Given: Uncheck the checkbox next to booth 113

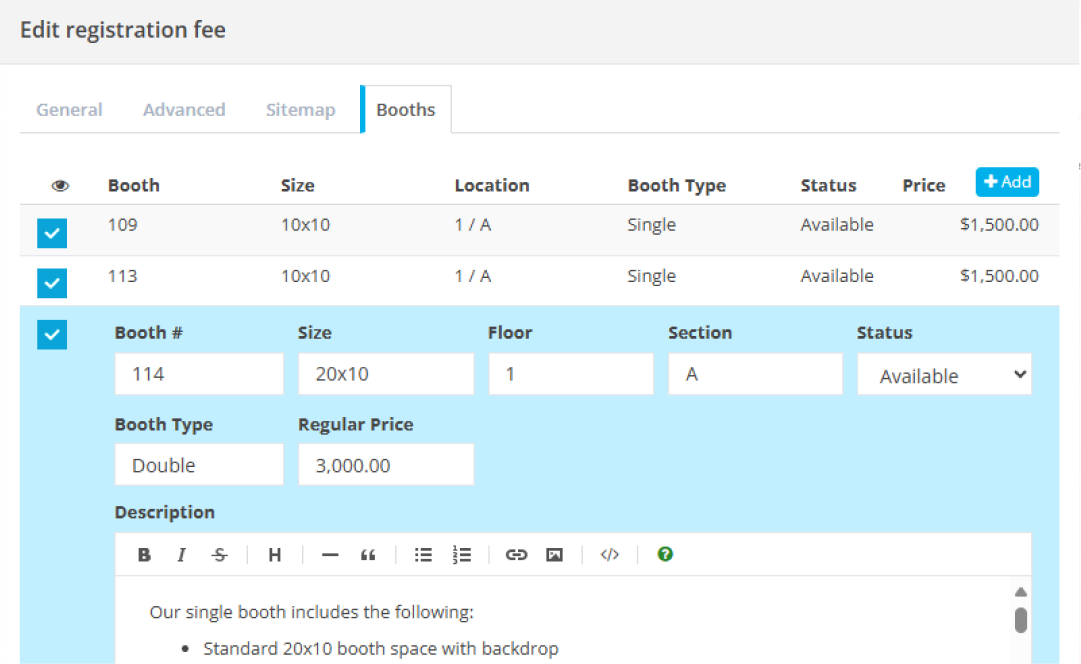Looking at the screenshot, I should (x=52, y=283).
